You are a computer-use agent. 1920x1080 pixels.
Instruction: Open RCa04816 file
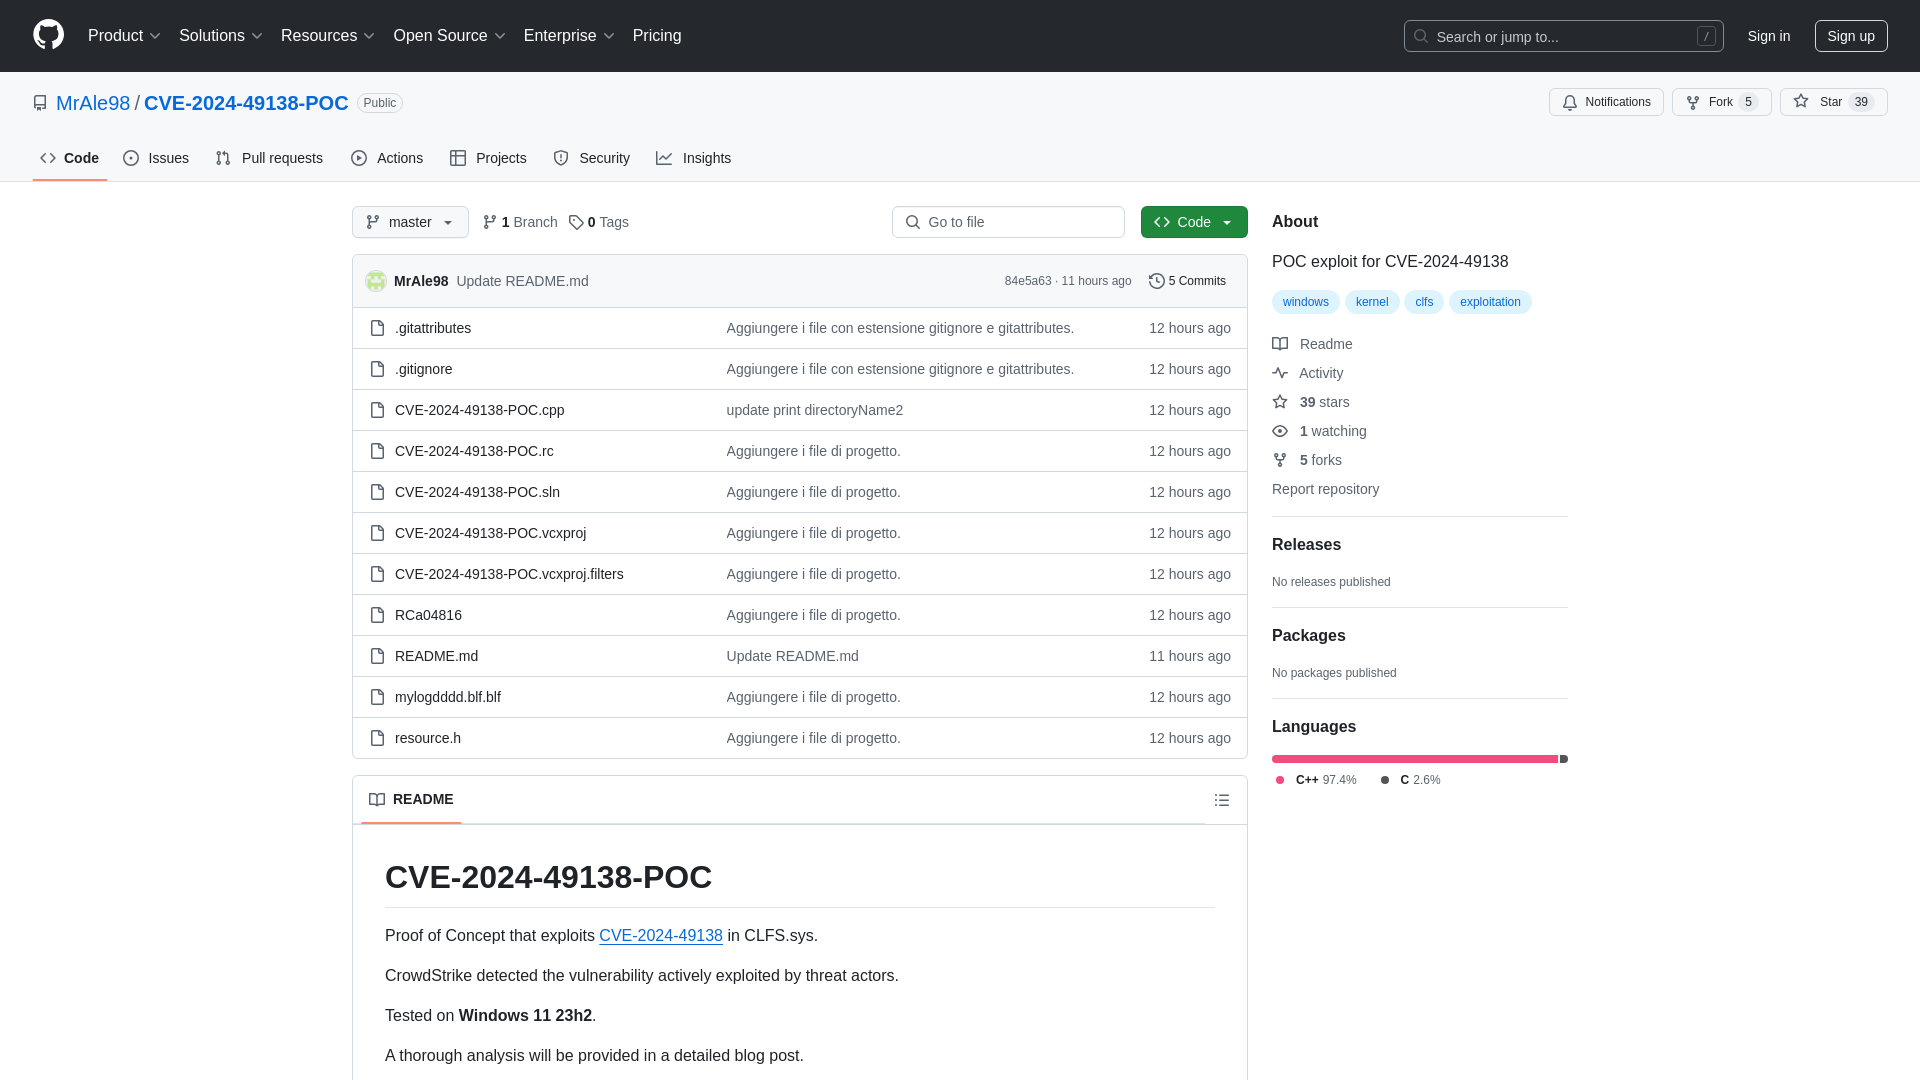tap(428, 615)
